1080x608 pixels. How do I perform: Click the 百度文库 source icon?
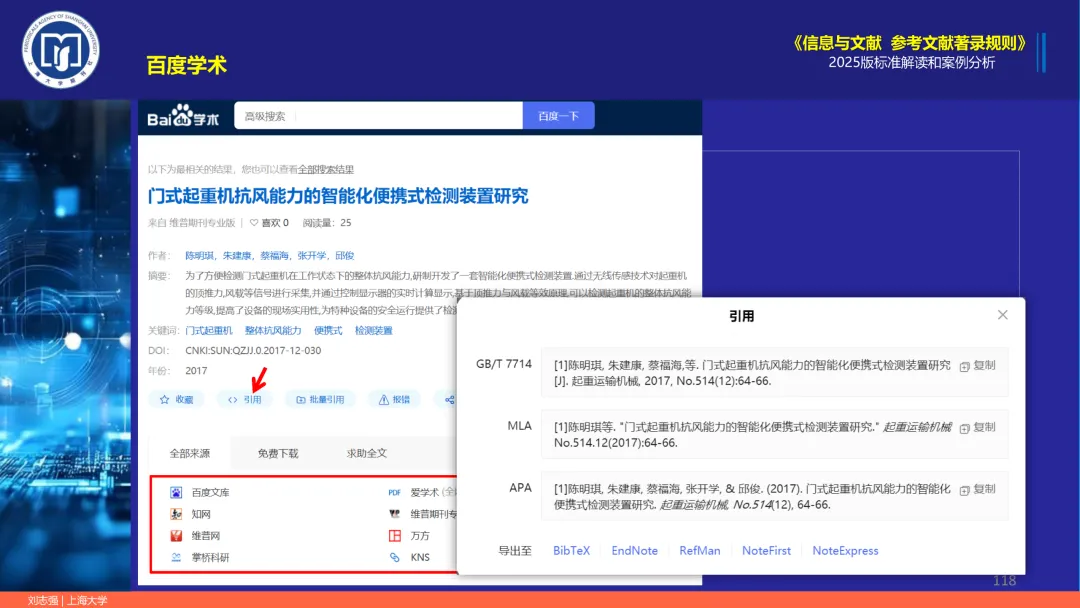[176, 492]
